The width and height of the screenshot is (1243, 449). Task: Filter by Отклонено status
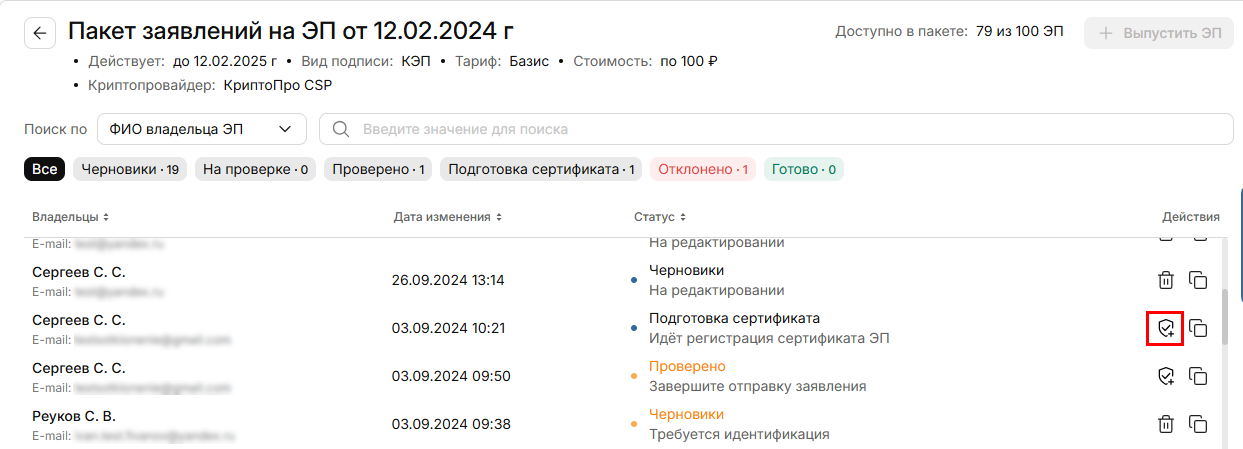pyautogui.click(x=702, y=170)
